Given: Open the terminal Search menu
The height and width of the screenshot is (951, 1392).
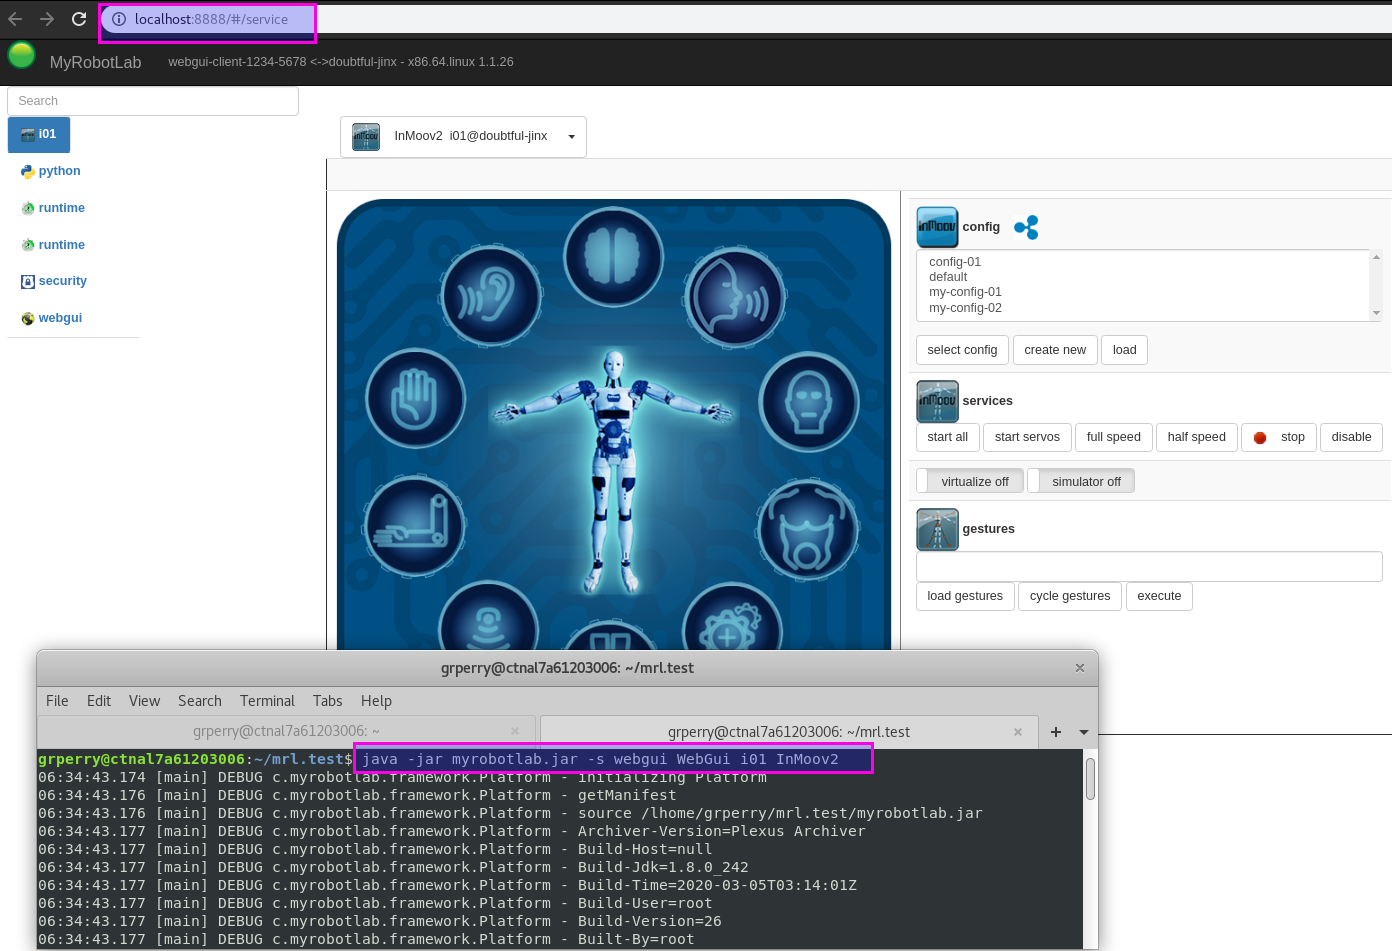Looking at the screenshot, I should pos(200,701).
